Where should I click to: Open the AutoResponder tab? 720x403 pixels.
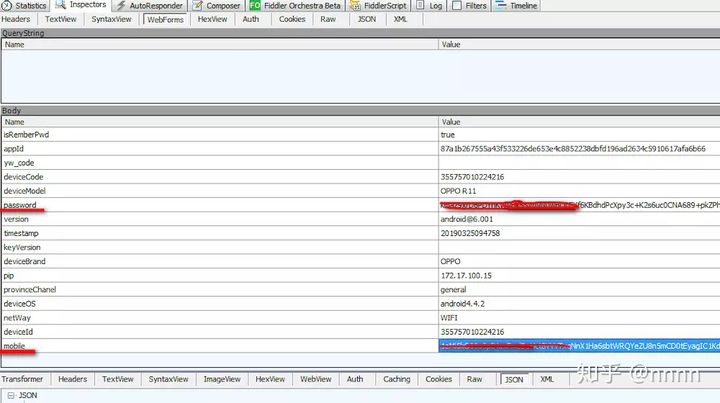pyautogui.click(x=150, y=6)
